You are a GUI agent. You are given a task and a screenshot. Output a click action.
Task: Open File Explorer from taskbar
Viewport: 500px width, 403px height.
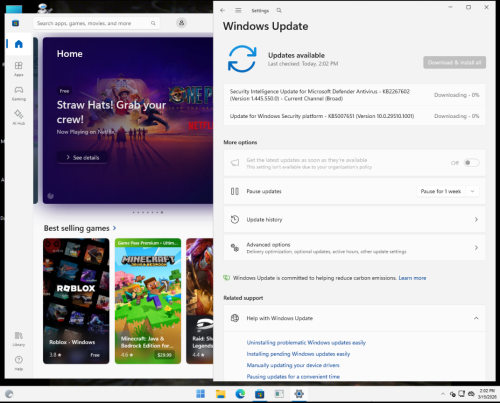tap(220, 394)
